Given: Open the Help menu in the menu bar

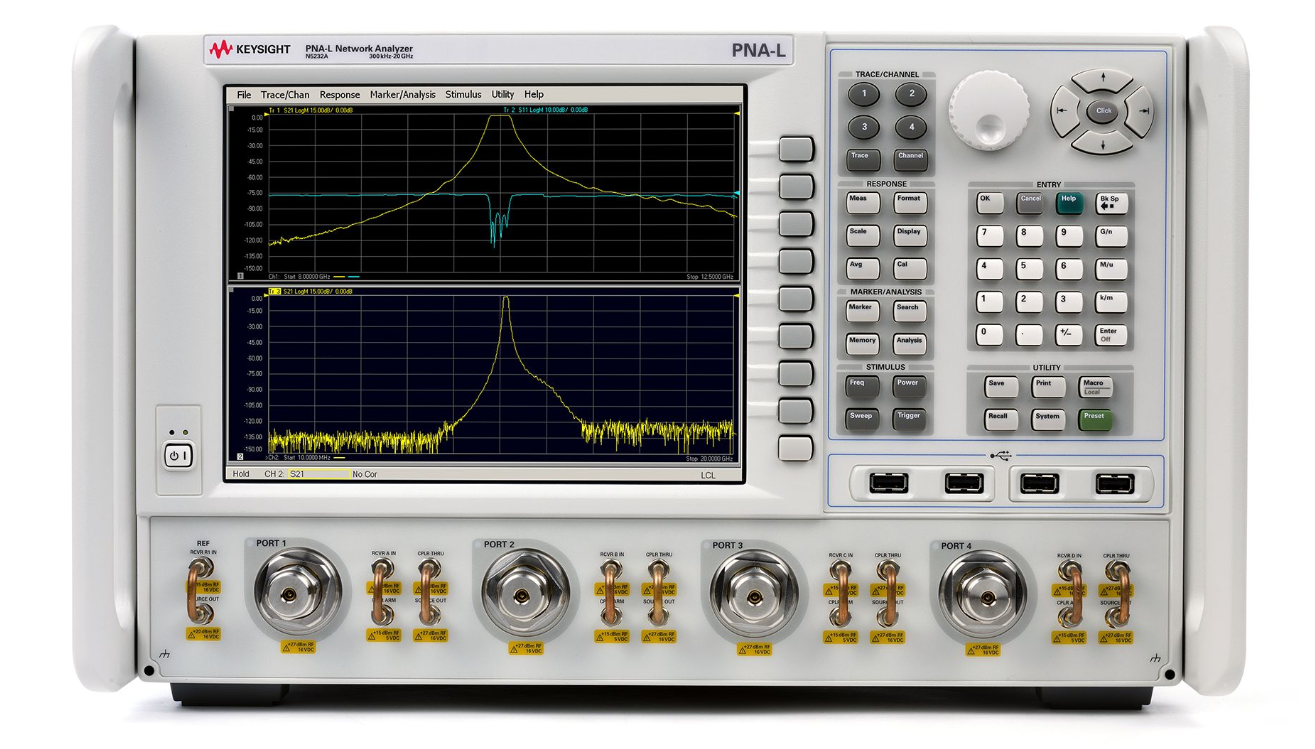Looking at the screenshot, I should click(534, 95).
